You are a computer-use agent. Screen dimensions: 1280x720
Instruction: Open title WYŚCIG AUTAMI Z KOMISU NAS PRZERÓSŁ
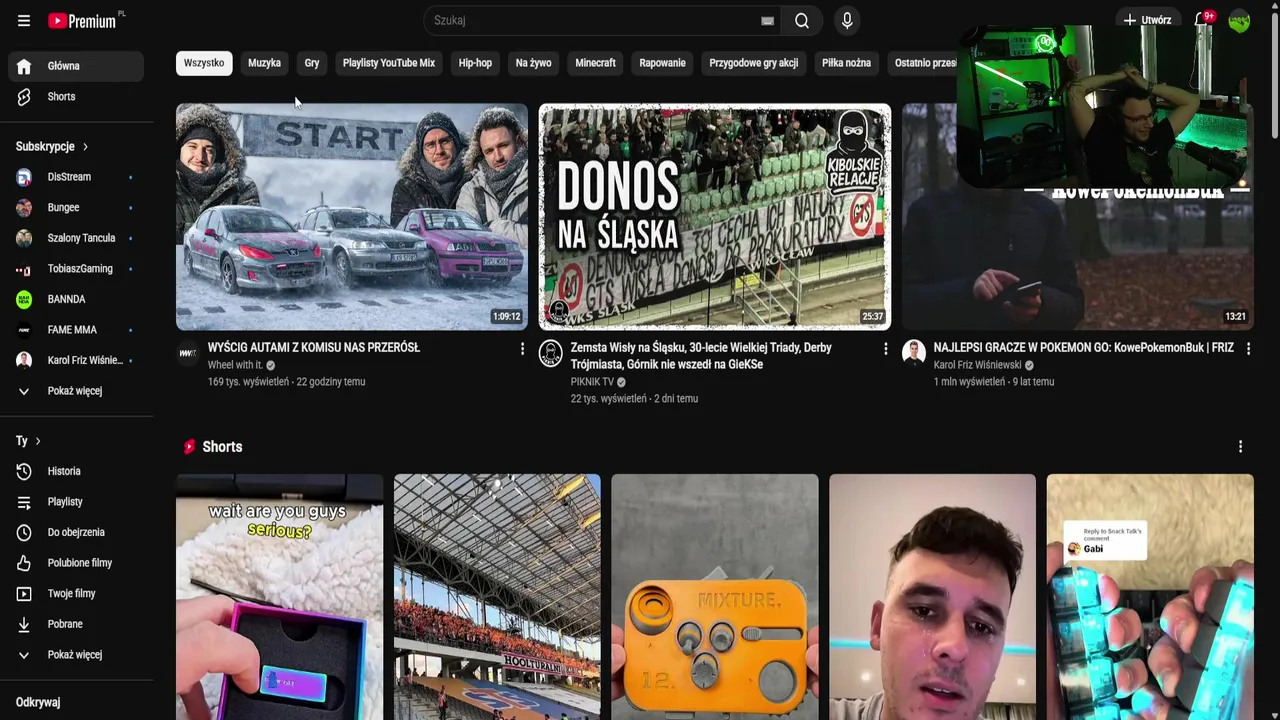[x=314, y=348]
